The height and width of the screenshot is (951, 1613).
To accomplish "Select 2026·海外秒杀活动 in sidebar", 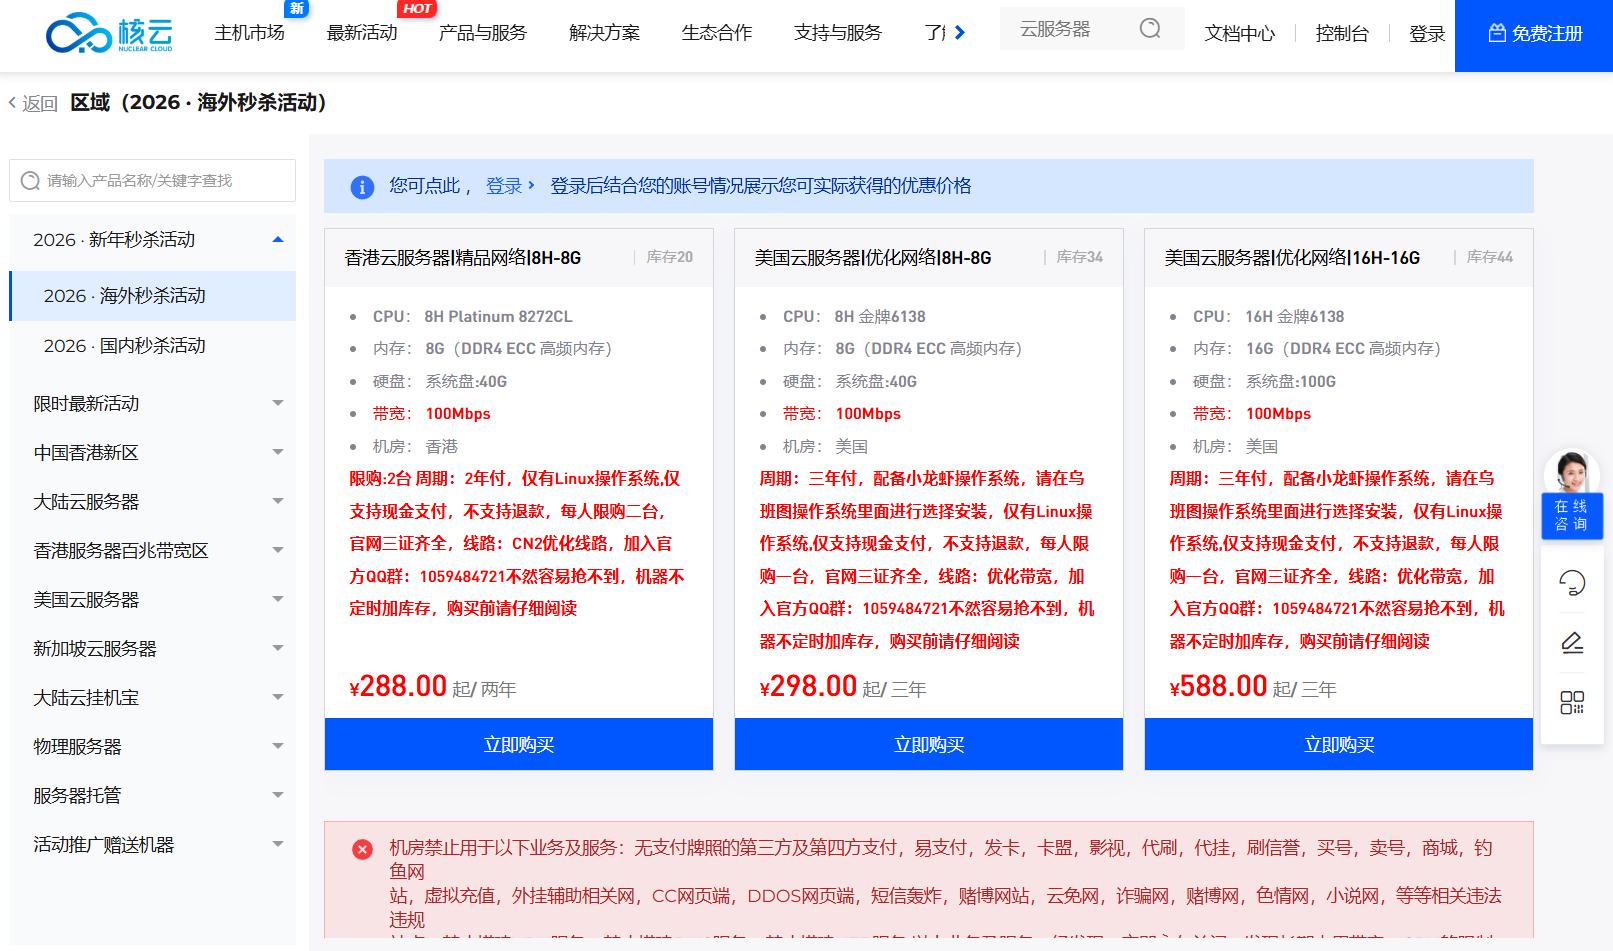I will click(153, 296).
